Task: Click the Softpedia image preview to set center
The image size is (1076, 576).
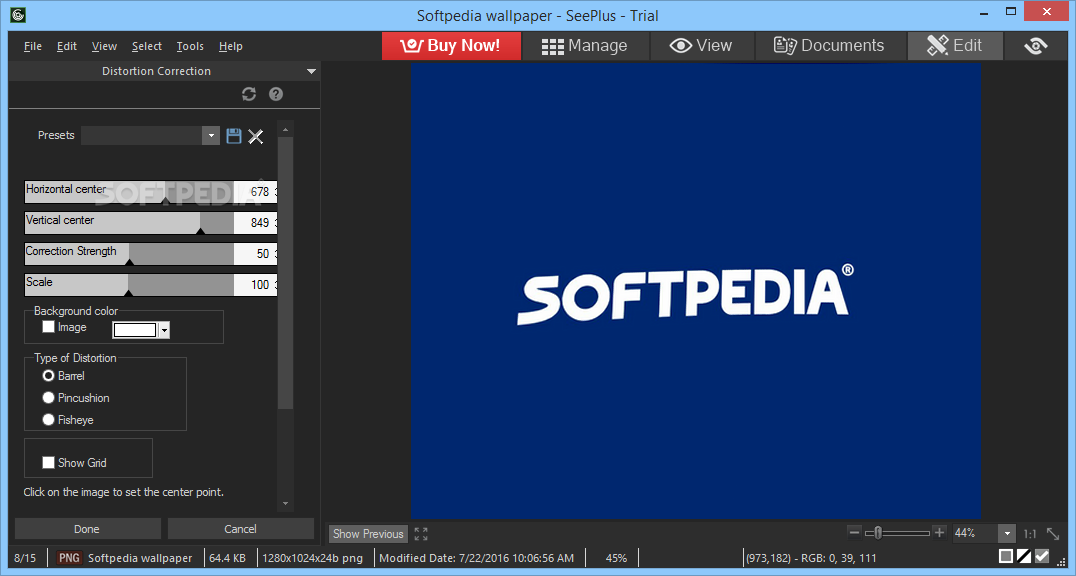Action: pos(696,290)
